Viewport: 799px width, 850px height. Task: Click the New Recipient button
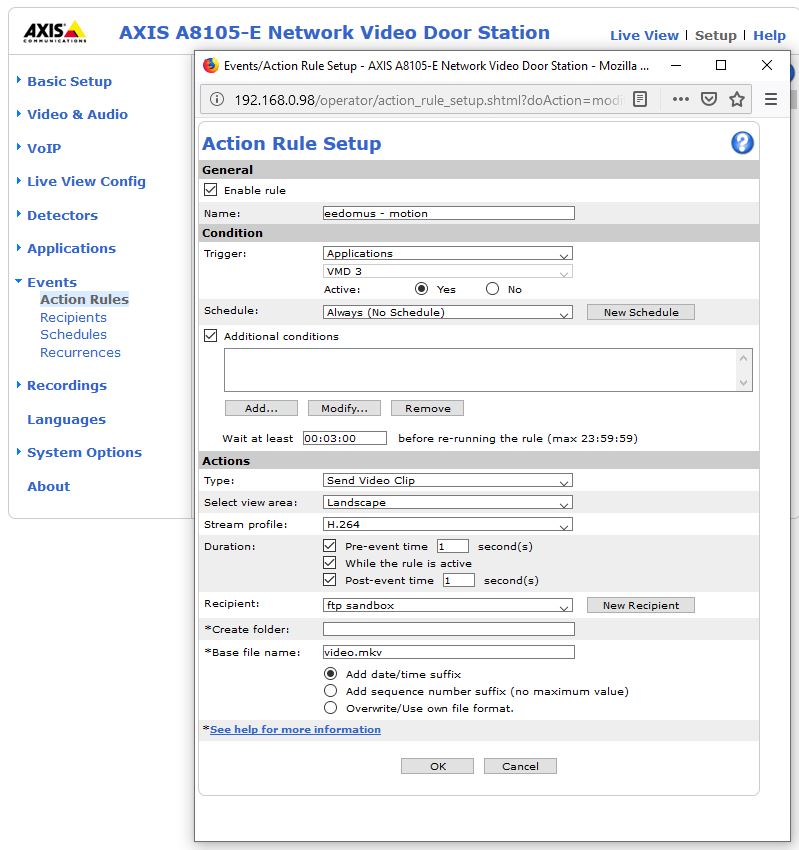641,606
